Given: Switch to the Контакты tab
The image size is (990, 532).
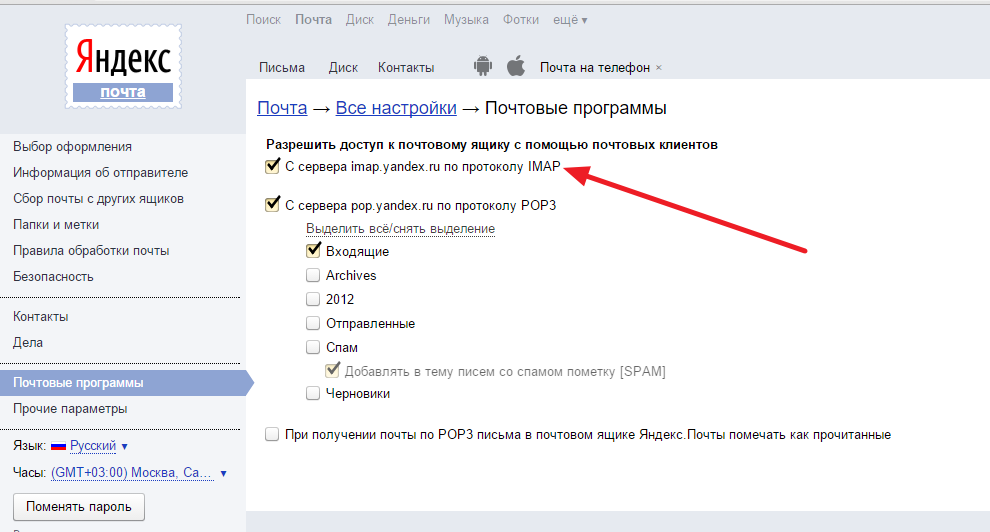Looking at the screenshot, I should pos(406,68).
